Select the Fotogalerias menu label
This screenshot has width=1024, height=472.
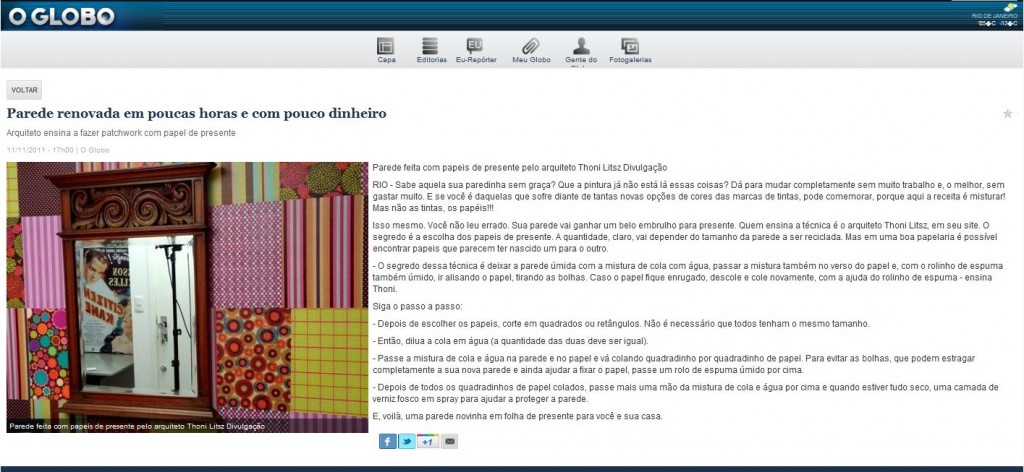click(x=630, y=60)
